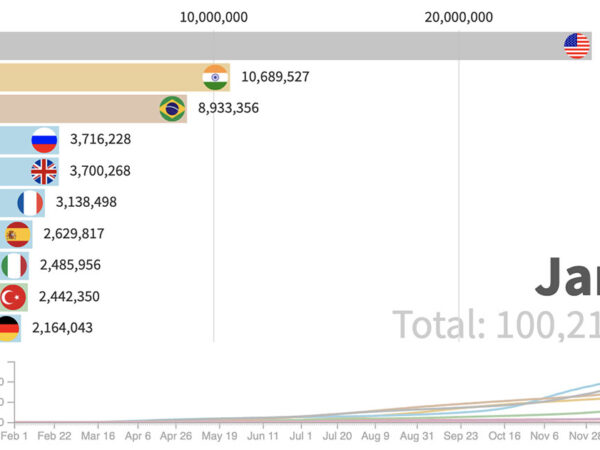The width and height of the screenshot is (600, 450).
Task: Click the France flag icon
Action: (30, 203)
